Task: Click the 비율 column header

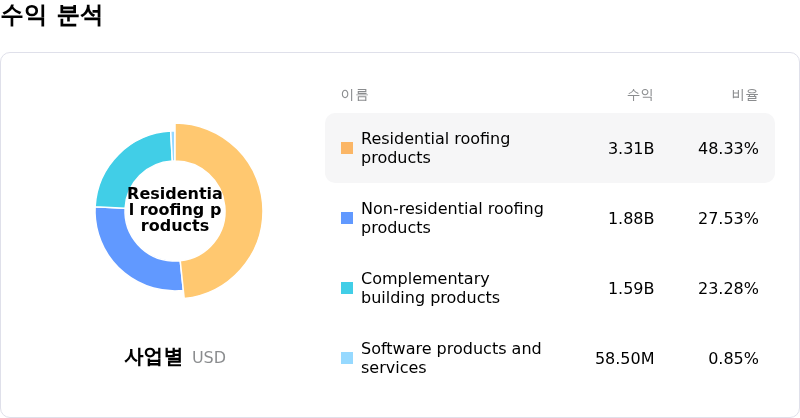Action: [745, 95]
